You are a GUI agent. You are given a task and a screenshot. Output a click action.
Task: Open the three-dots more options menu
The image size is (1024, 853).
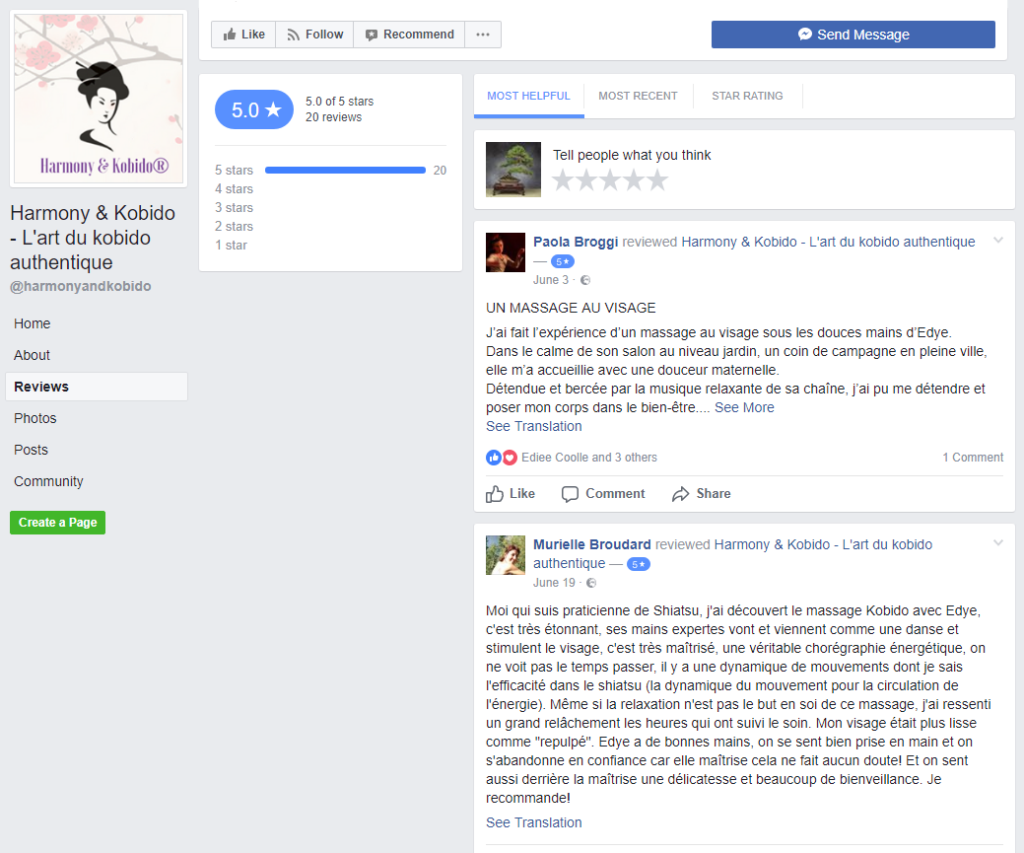pos(483,34)
